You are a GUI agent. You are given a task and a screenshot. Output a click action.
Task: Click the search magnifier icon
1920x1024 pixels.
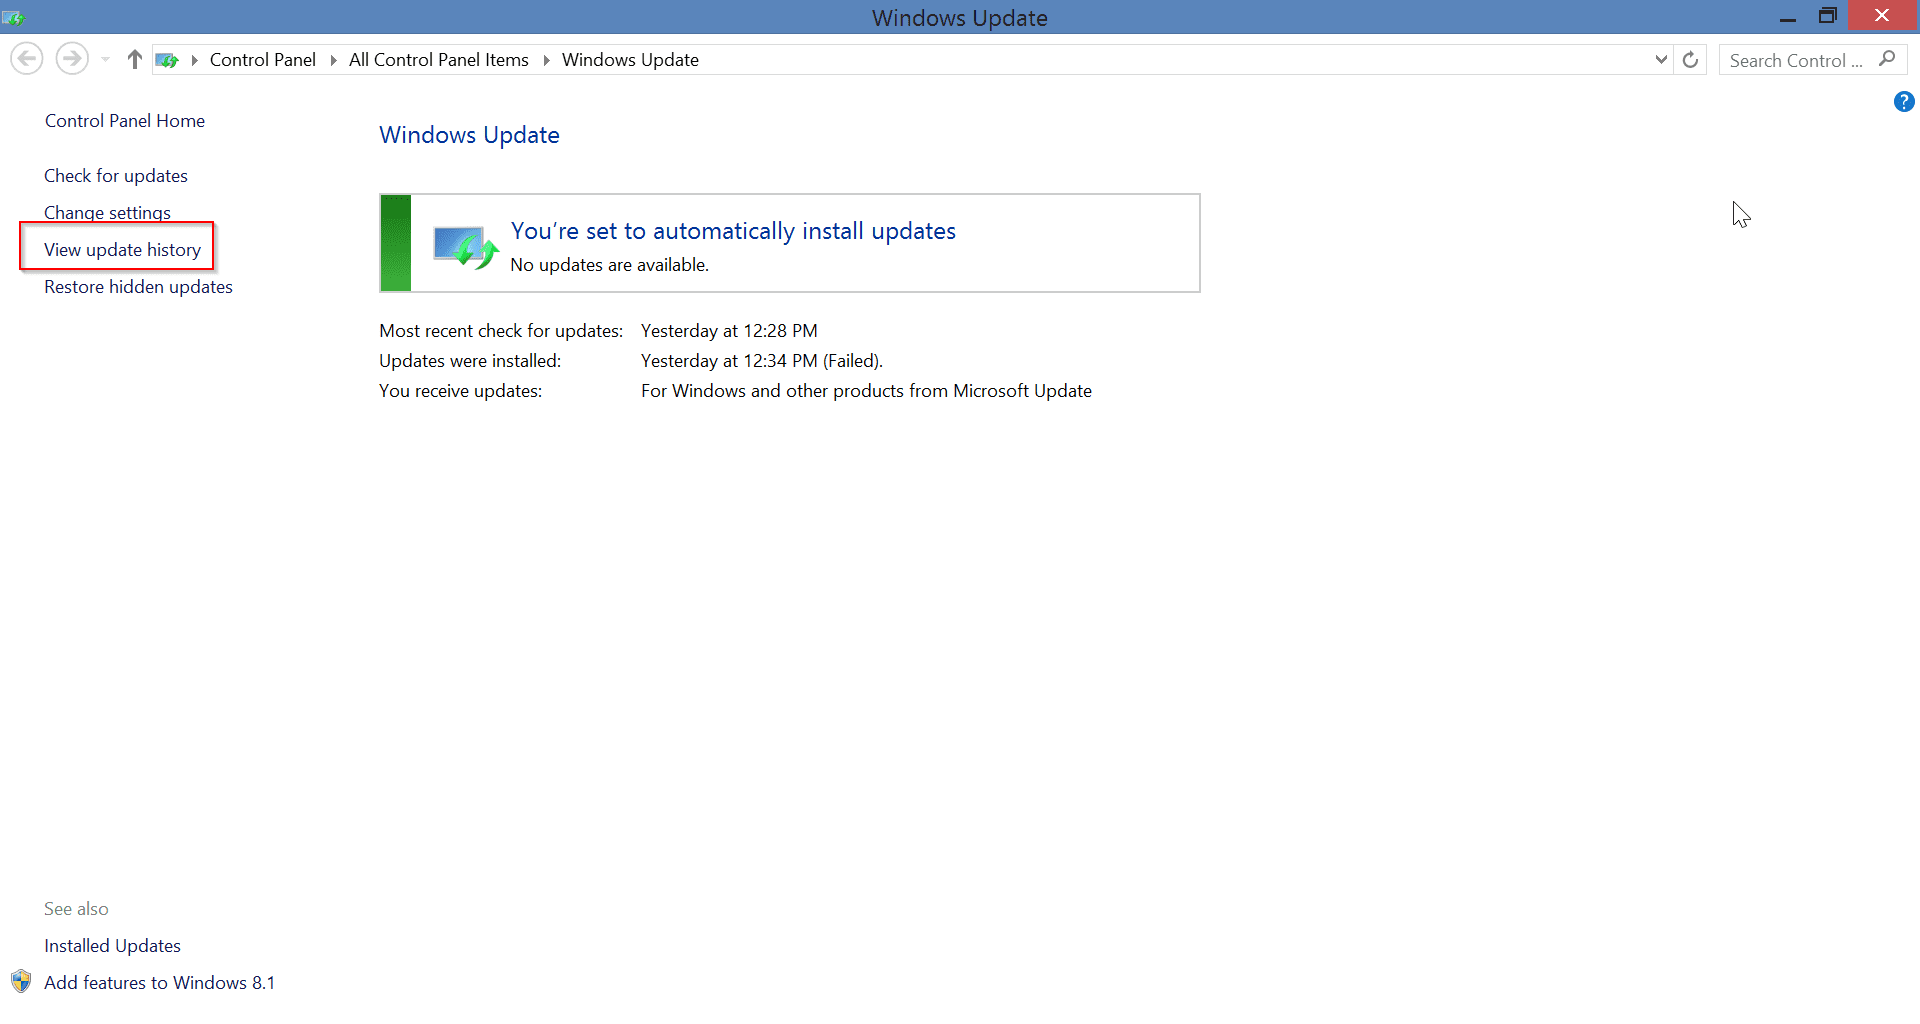coord(1887,59)
